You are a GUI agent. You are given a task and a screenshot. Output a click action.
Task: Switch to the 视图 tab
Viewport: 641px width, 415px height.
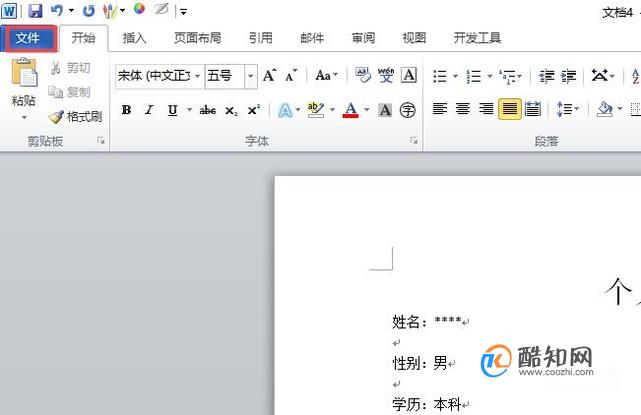point(414,38)
